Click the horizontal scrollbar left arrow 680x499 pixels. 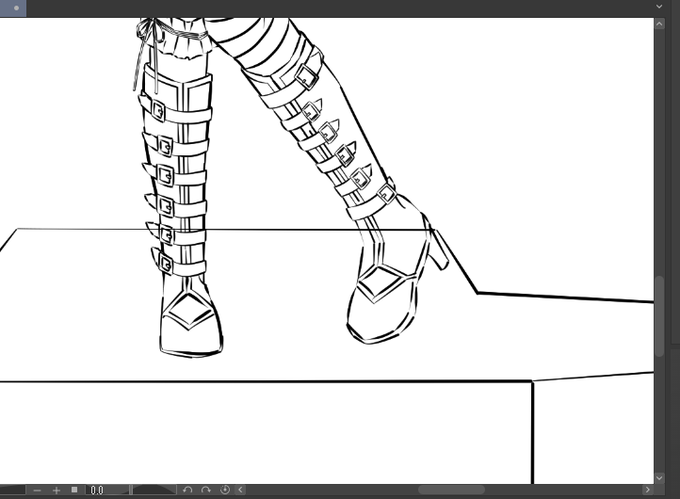[241, 490]
